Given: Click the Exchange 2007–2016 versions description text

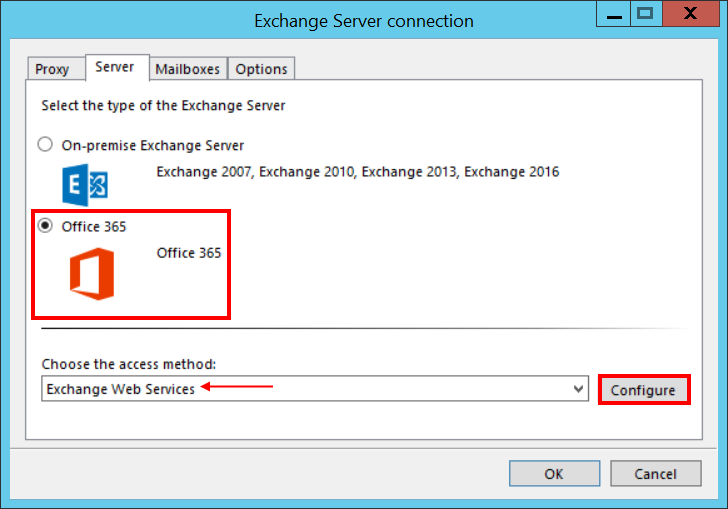Looking at the screenshot, I should pos(357,172).
